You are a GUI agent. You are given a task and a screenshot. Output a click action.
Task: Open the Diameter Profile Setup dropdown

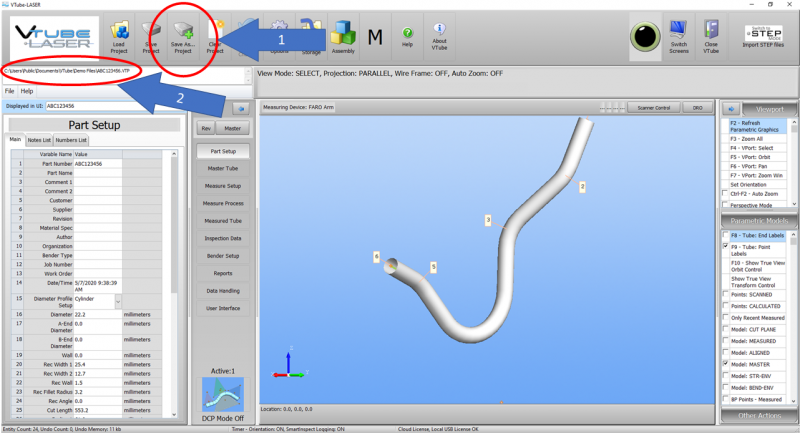click(x=118, y=301)
